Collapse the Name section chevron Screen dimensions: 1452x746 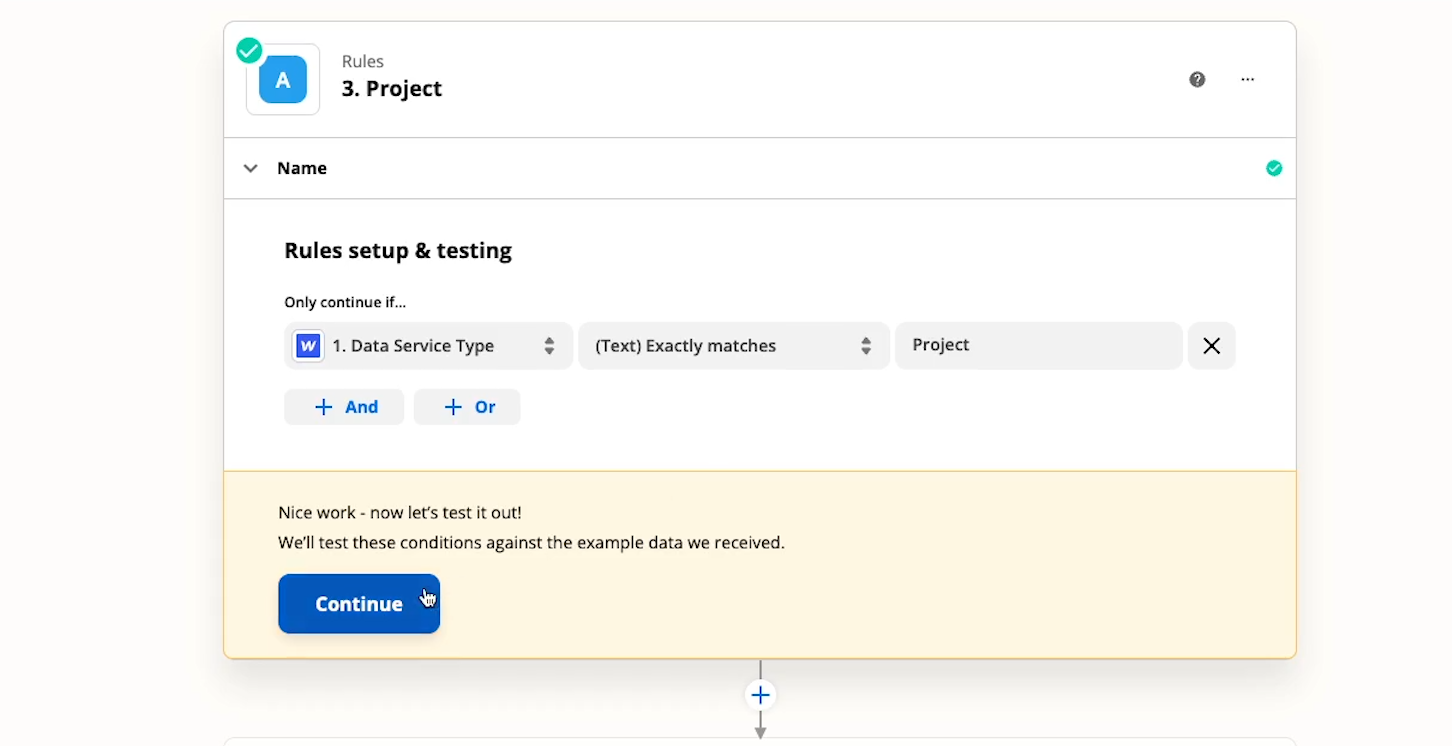point(251,168)
